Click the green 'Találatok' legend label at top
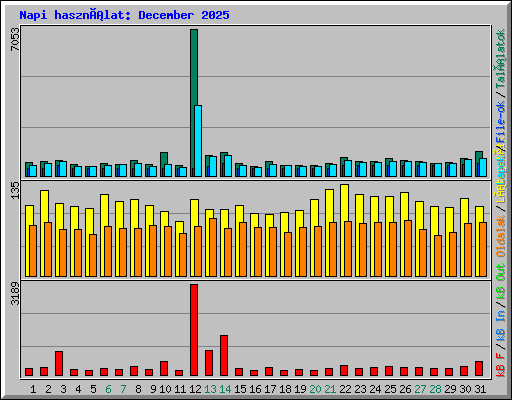Screen dimensions: 512x400 click(500, 59)
